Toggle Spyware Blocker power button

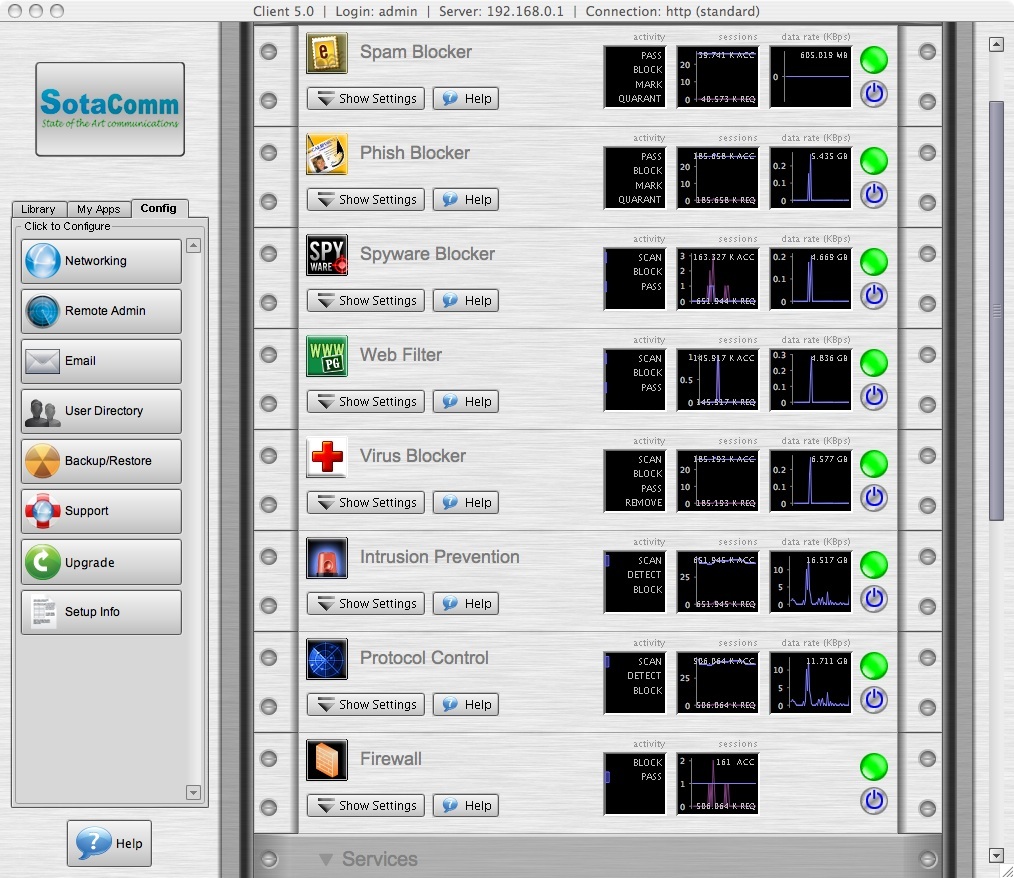click(874, 295)
